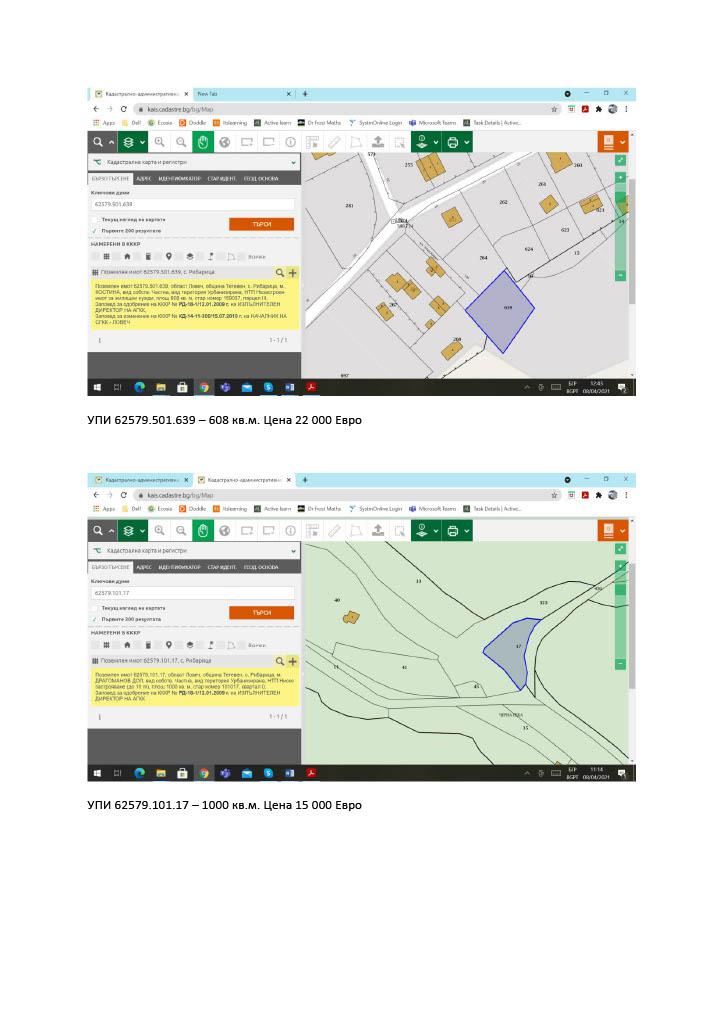Switch to the 'АДРЕС' tab in the upper panel

tap(144, 178)
